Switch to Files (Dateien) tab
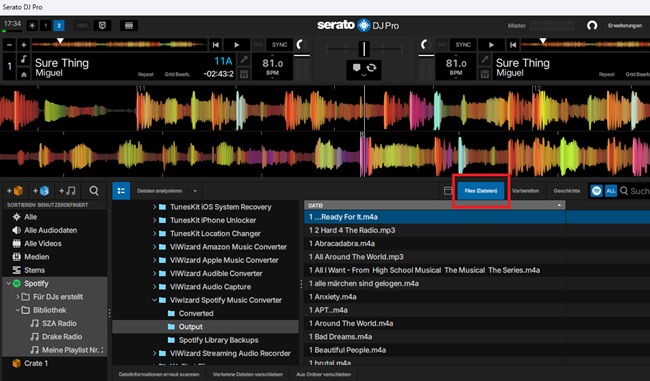Viewport: 650px width, 381px height. [x=481, y=191]
